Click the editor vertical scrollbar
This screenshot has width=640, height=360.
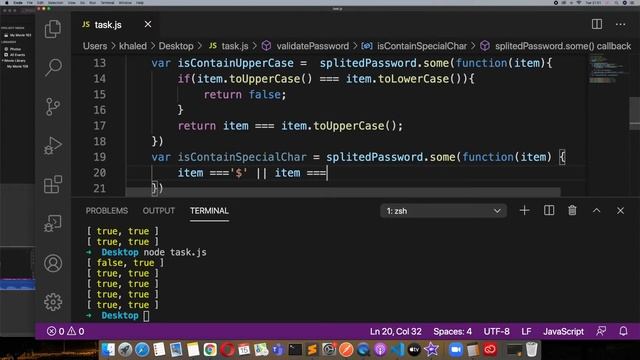pyautogui.click(x=634, y=113)
